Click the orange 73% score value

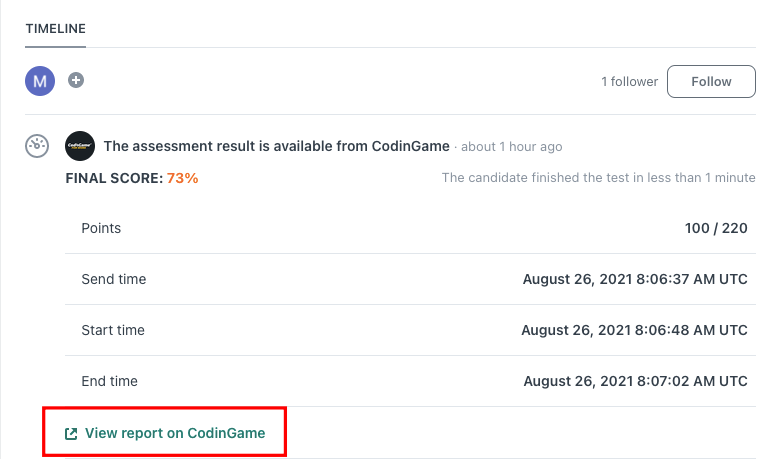(182, 178)
